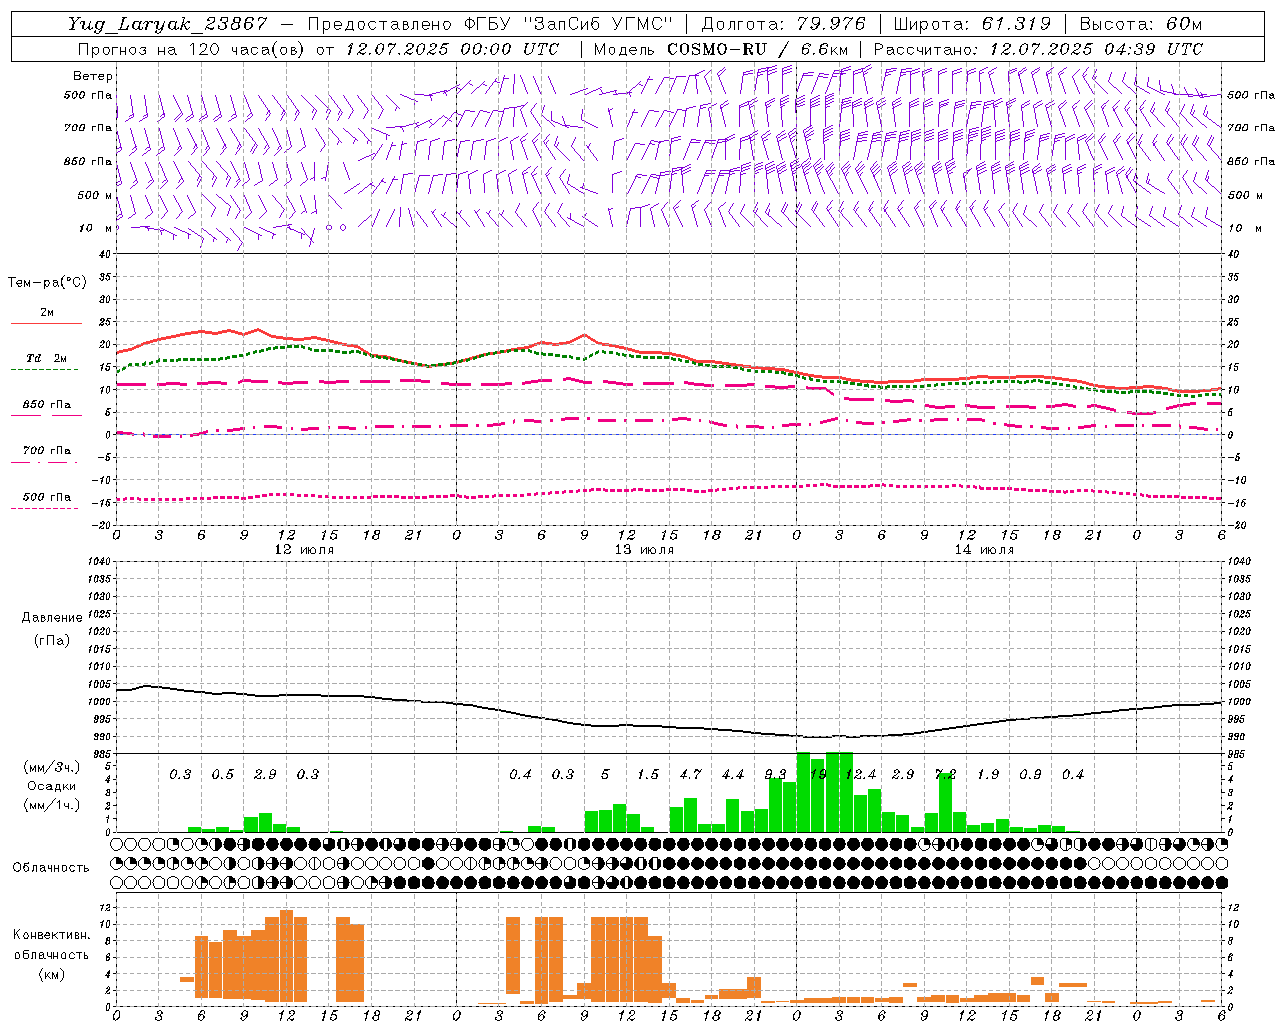Click the Прогноз на 120 часа(ов) text
This screenshot has width=1280, height=1024.
[193, 49]
